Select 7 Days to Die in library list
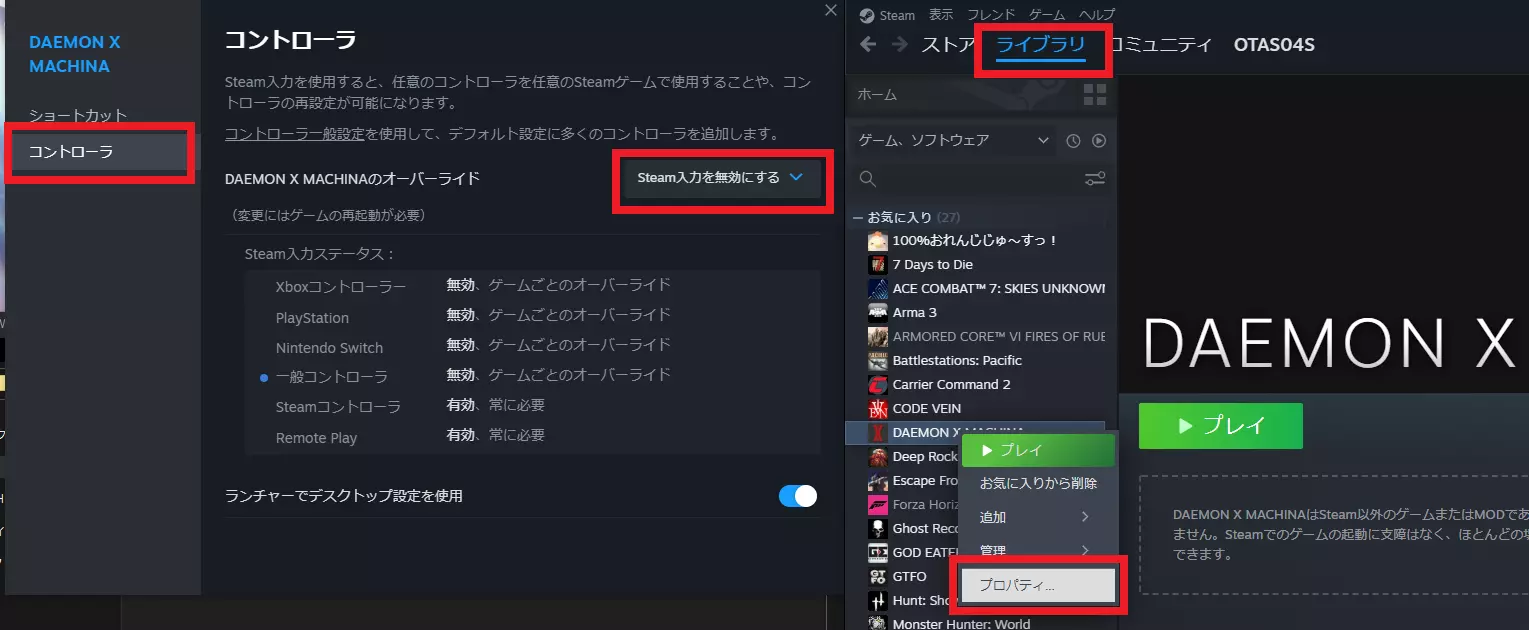 click(x=932, y=265)
